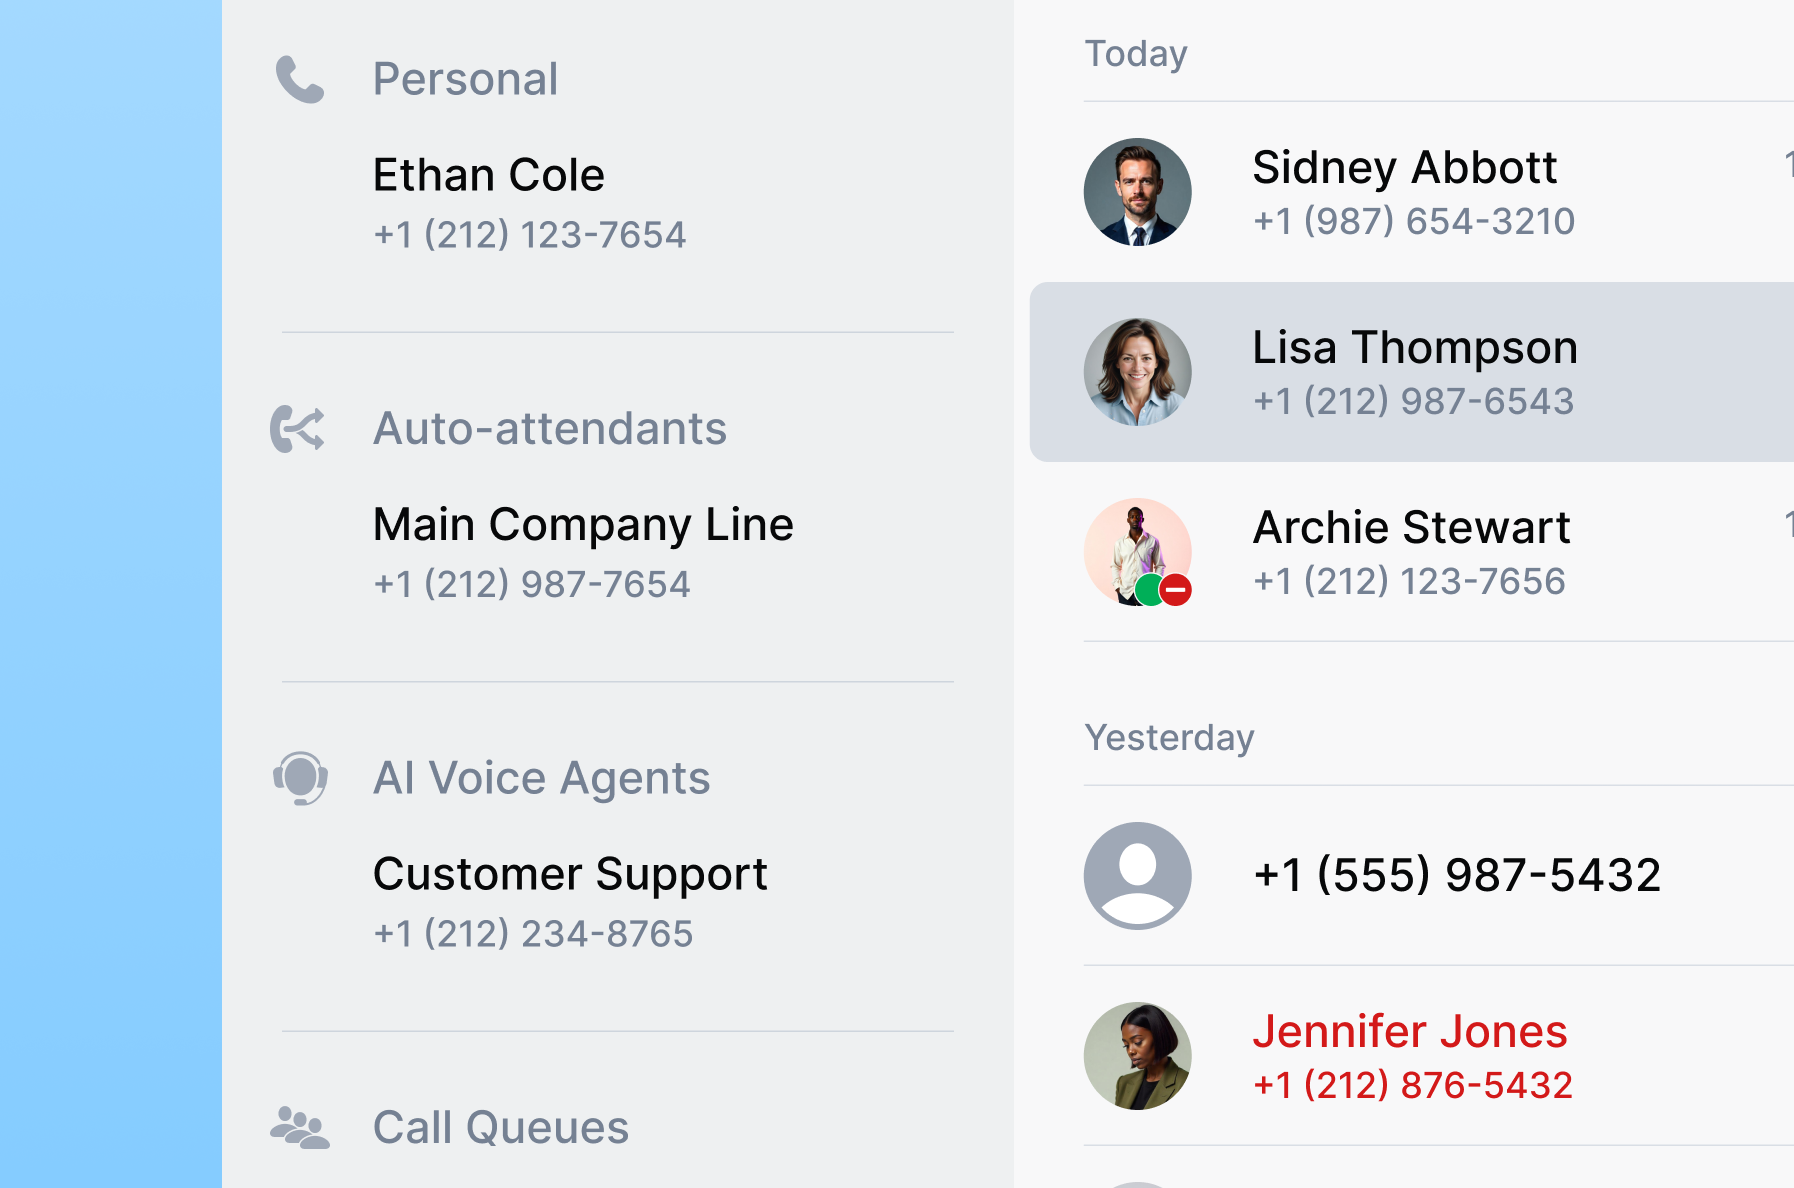Click Sidney Abbott's avatar thumbnail

[1137, 192]
